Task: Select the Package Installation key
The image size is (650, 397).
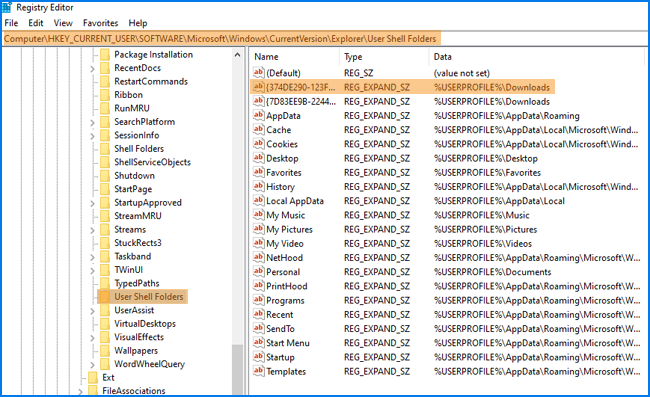Action: point(153,54)
